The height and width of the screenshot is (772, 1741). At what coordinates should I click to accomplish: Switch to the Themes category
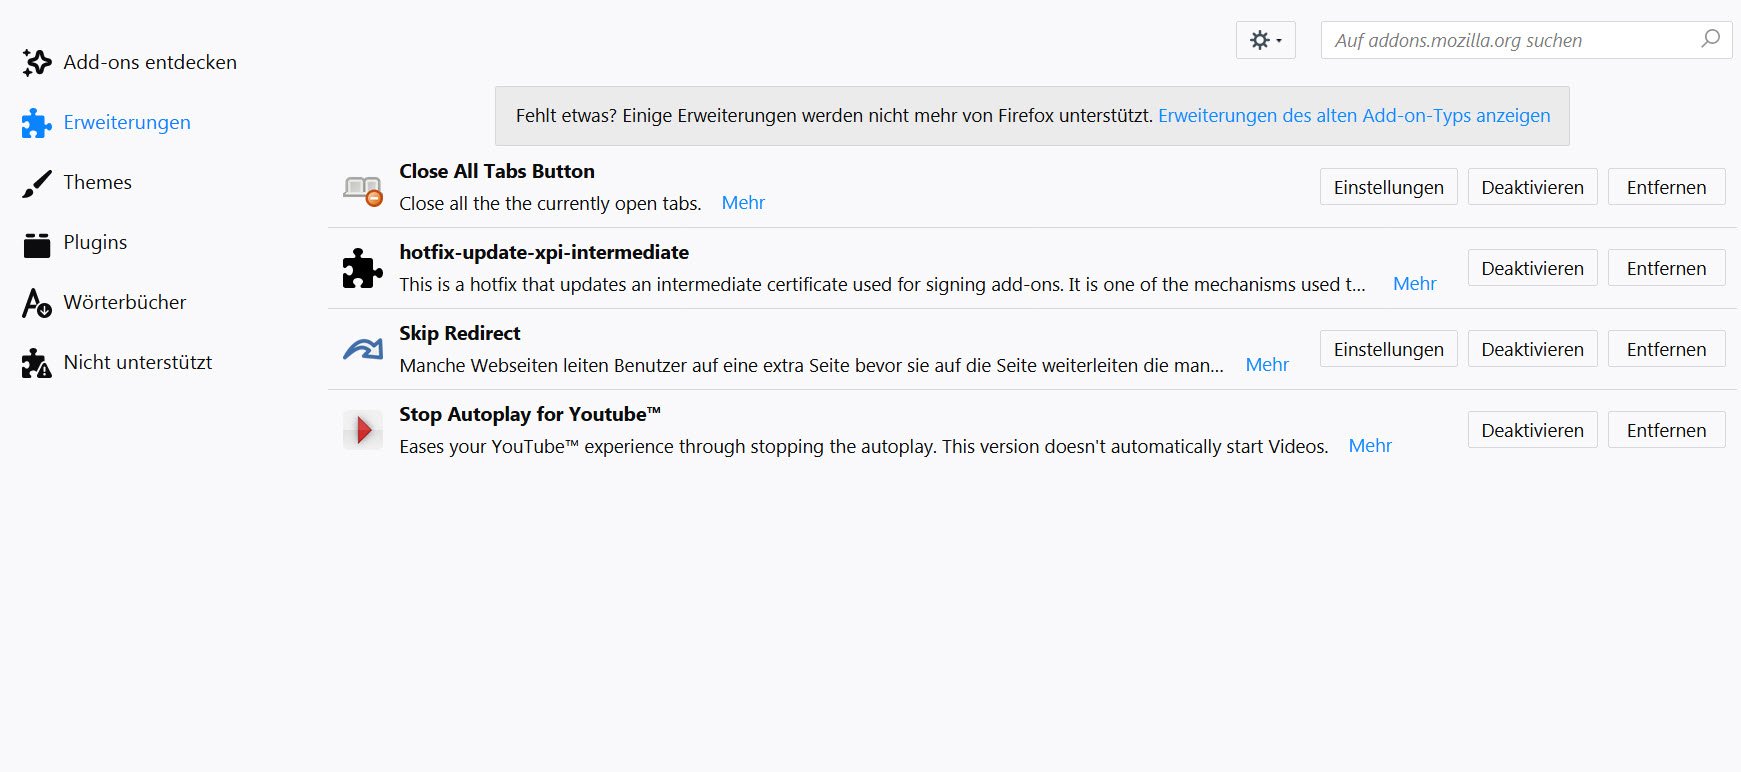(x=97, y=182)
